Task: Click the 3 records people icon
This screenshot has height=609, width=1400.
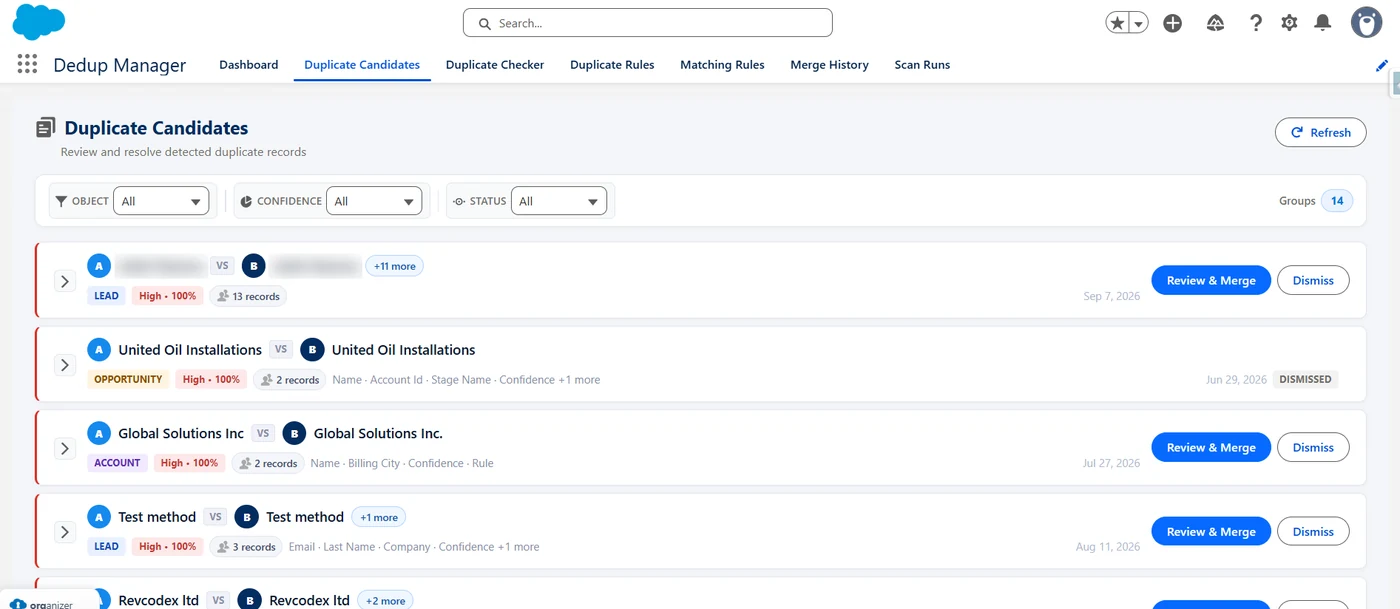Action: pyautogui.click(x=223, y=547)
